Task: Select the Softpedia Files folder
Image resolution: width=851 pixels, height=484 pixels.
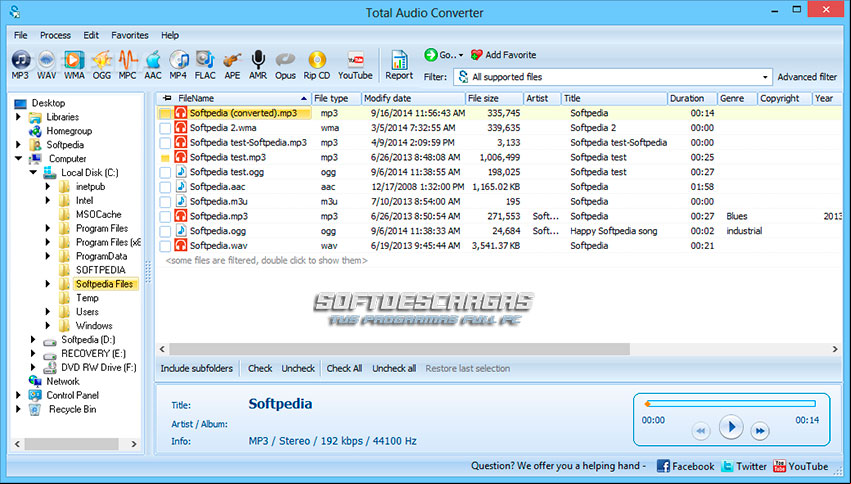Action: coord(104,284)
